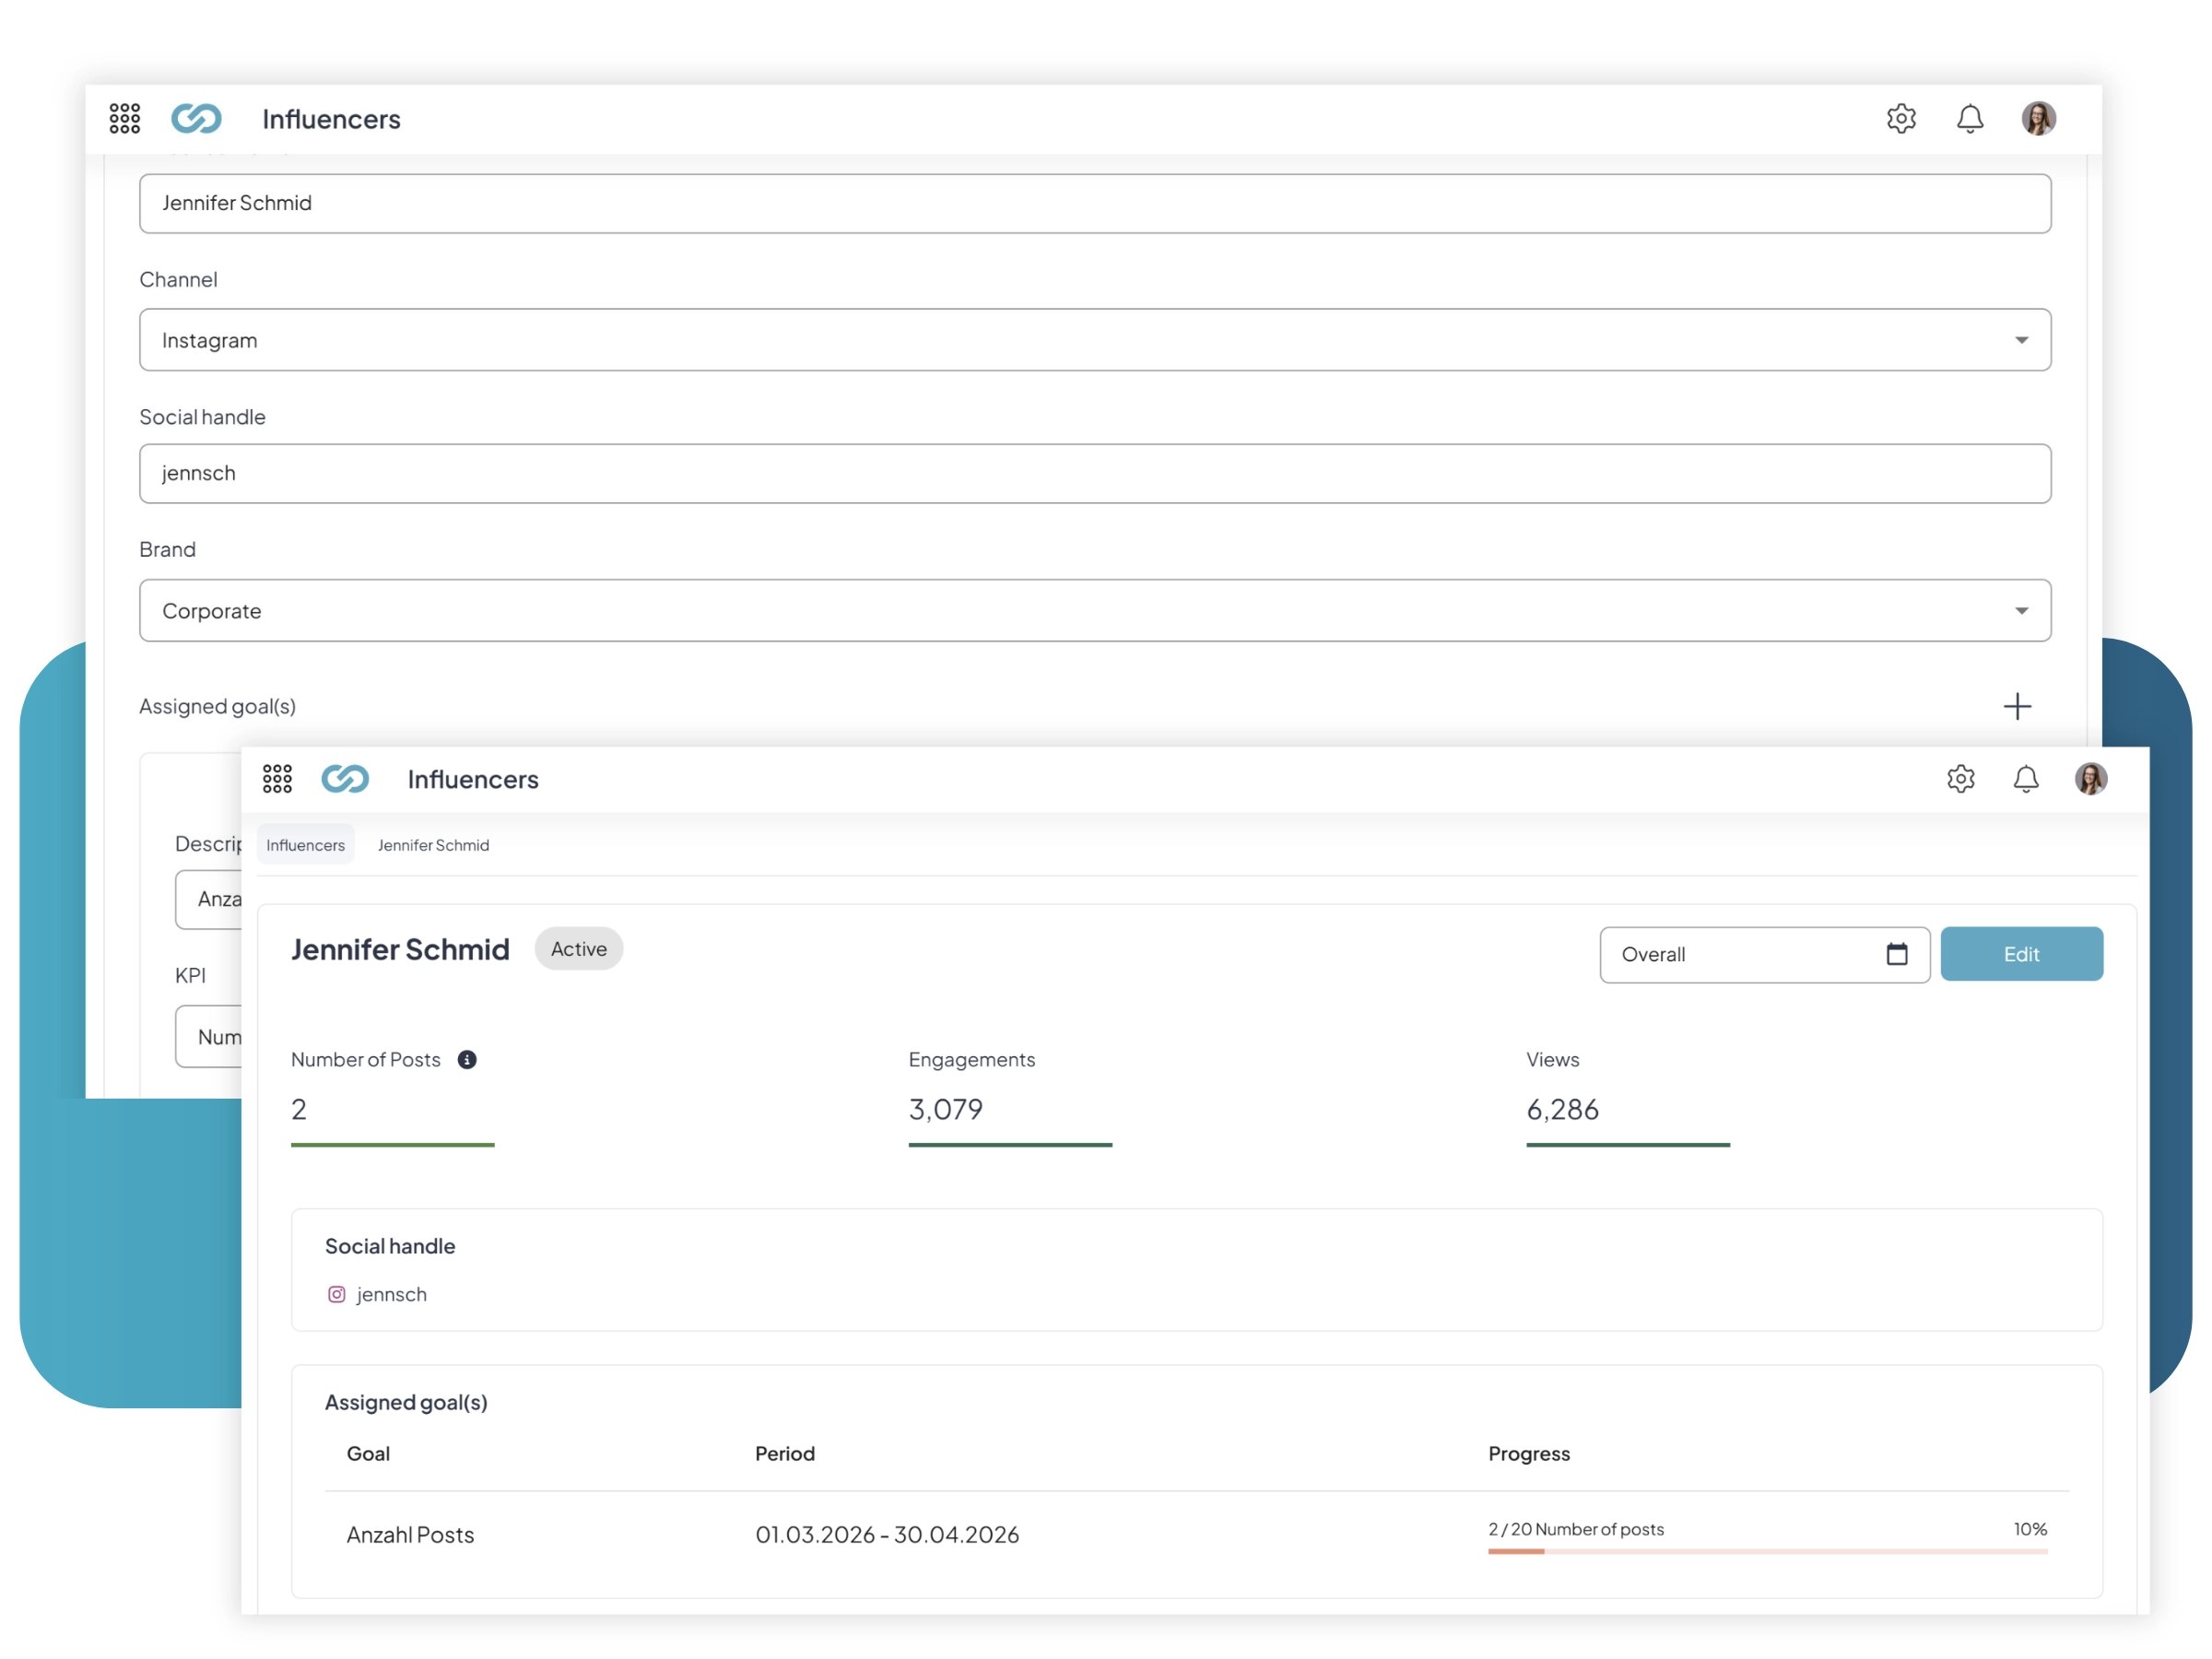Image resolution: width=2212 pixels, height=1659 pixels.
Task: Open app grid menu in front window
Action: (277, 778)
